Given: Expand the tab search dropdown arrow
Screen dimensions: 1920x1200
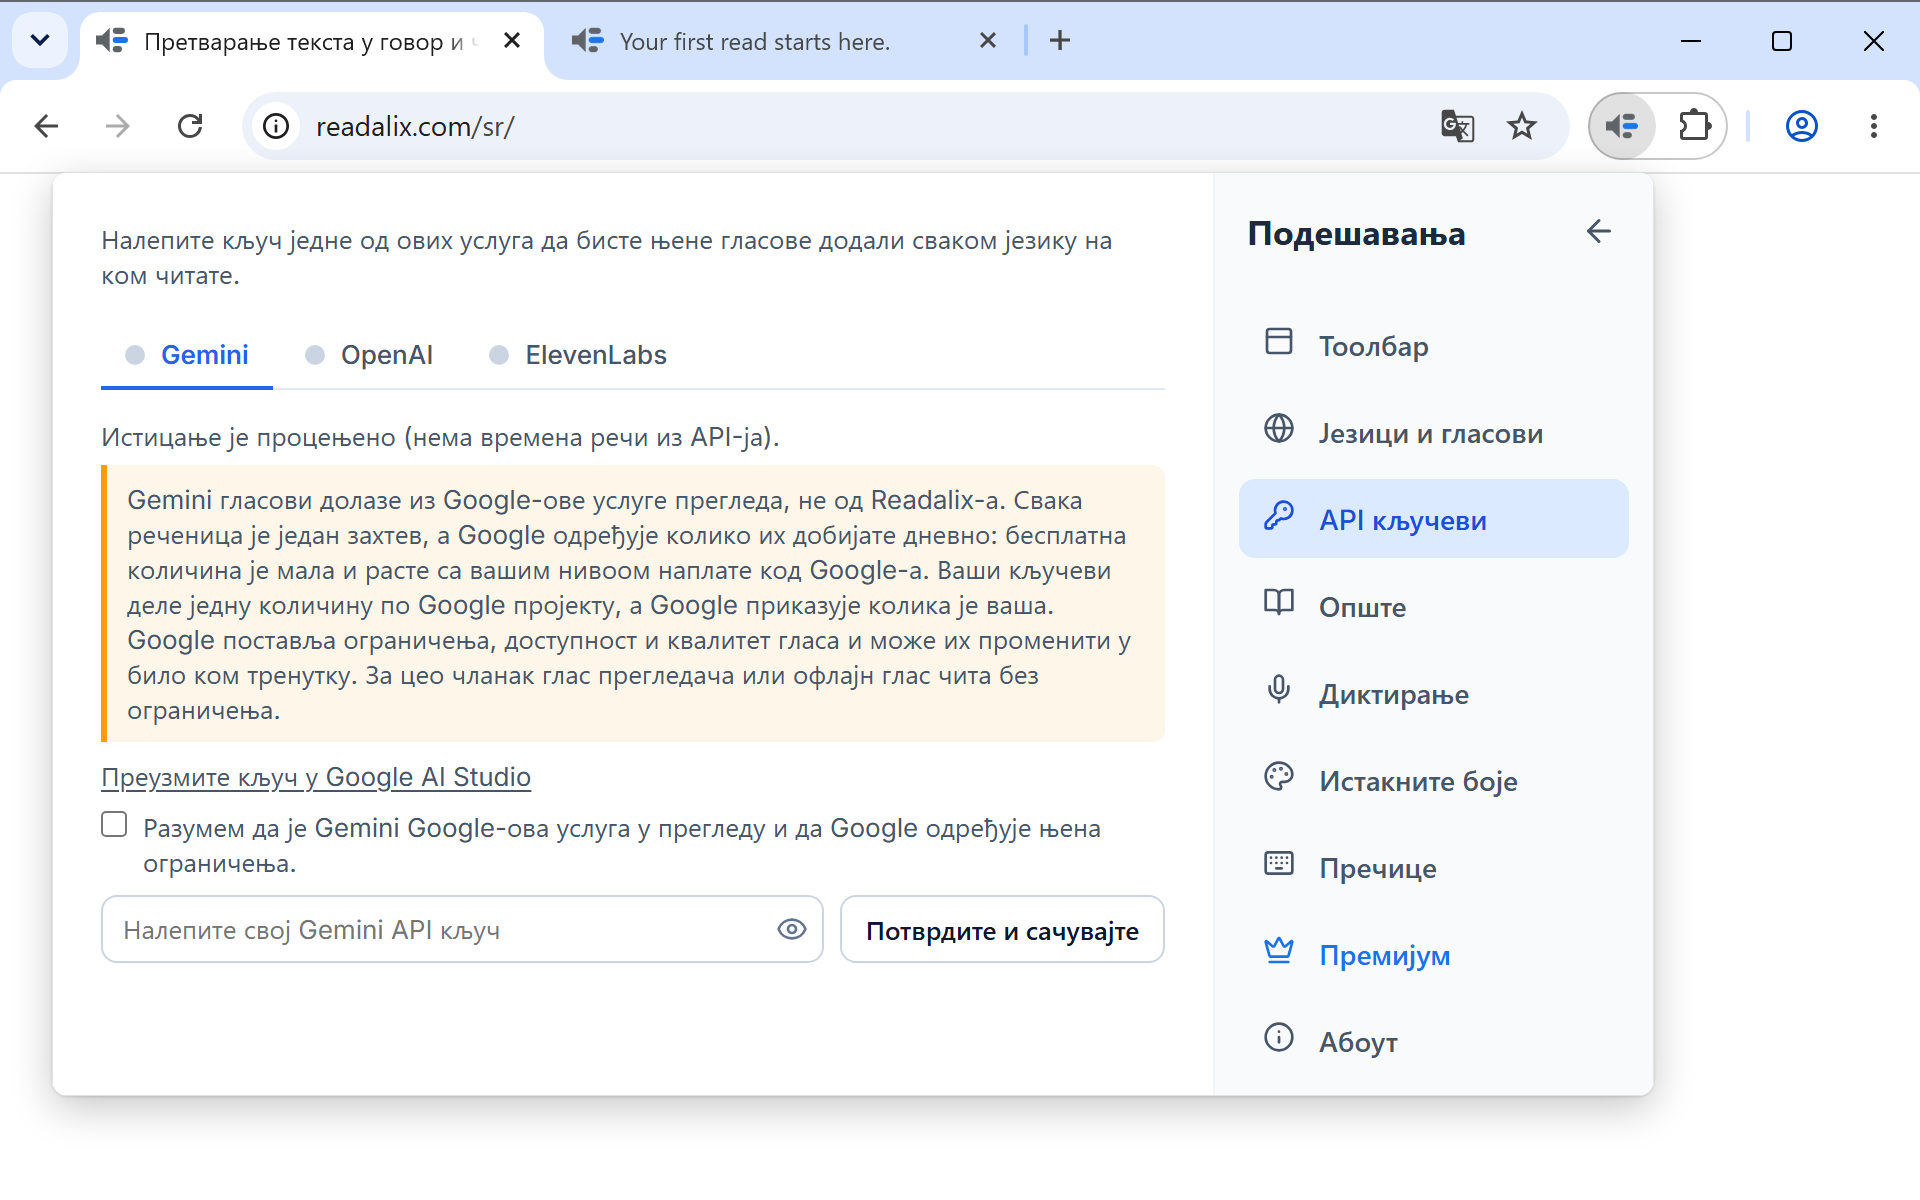Looking at the screenshot, I should tap(40, 40).
